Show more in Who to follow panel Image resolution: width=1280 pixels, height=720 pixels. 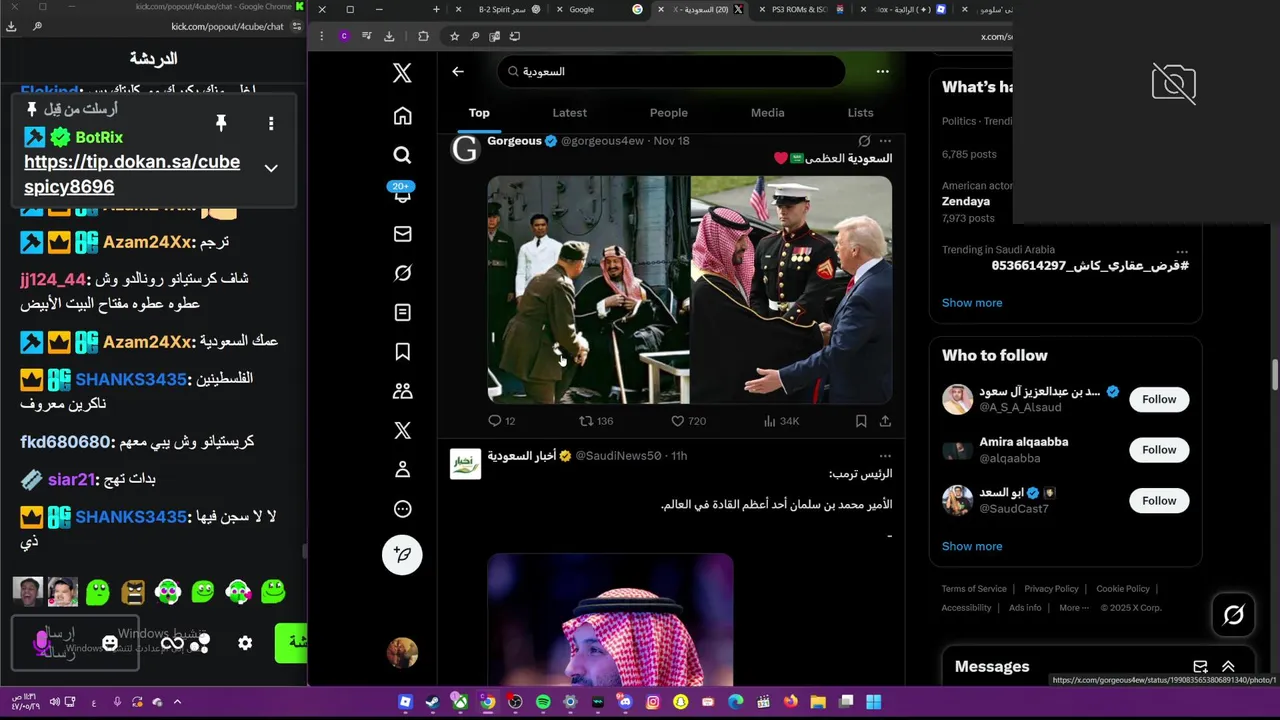(x=972, y=546)
